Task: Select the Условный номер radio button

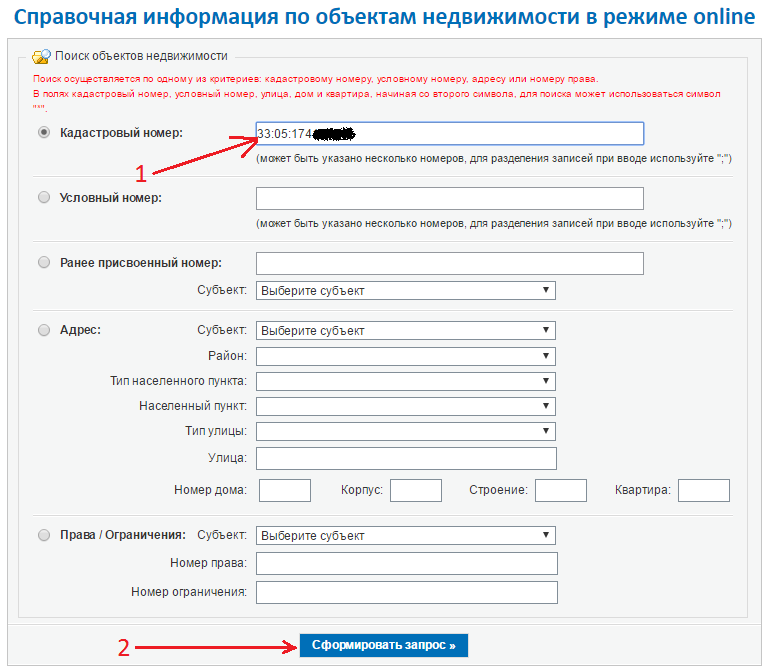Action: (44, 198)
